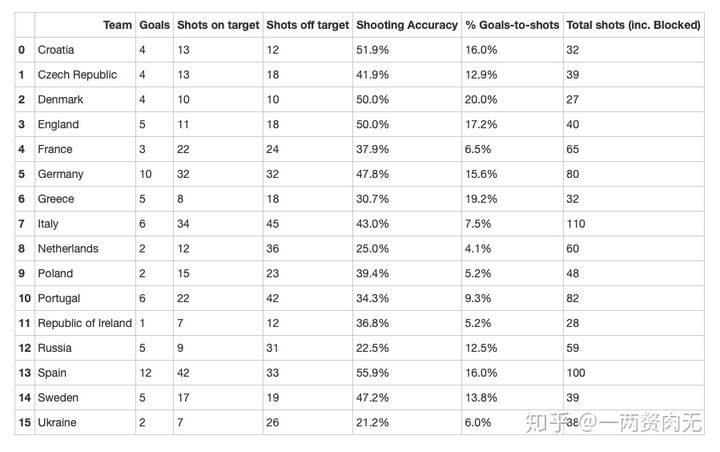Click the Team column header
720x452 pixels.
click(117, 24)
